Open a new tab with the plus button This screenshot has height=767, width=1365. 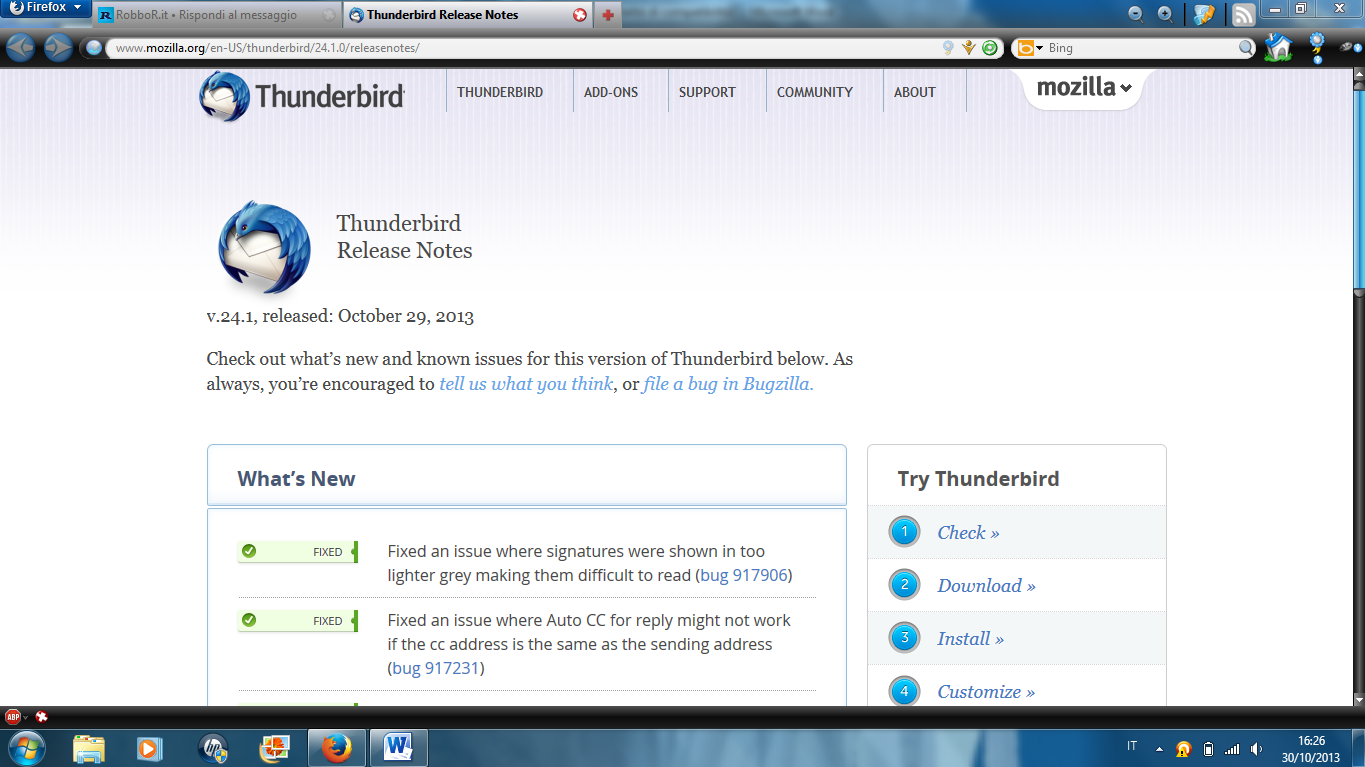607,15
